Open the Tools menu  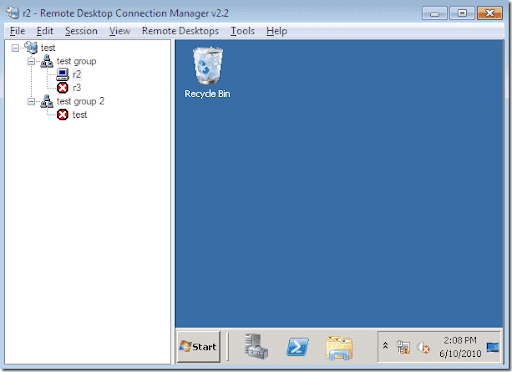[243, 31]
